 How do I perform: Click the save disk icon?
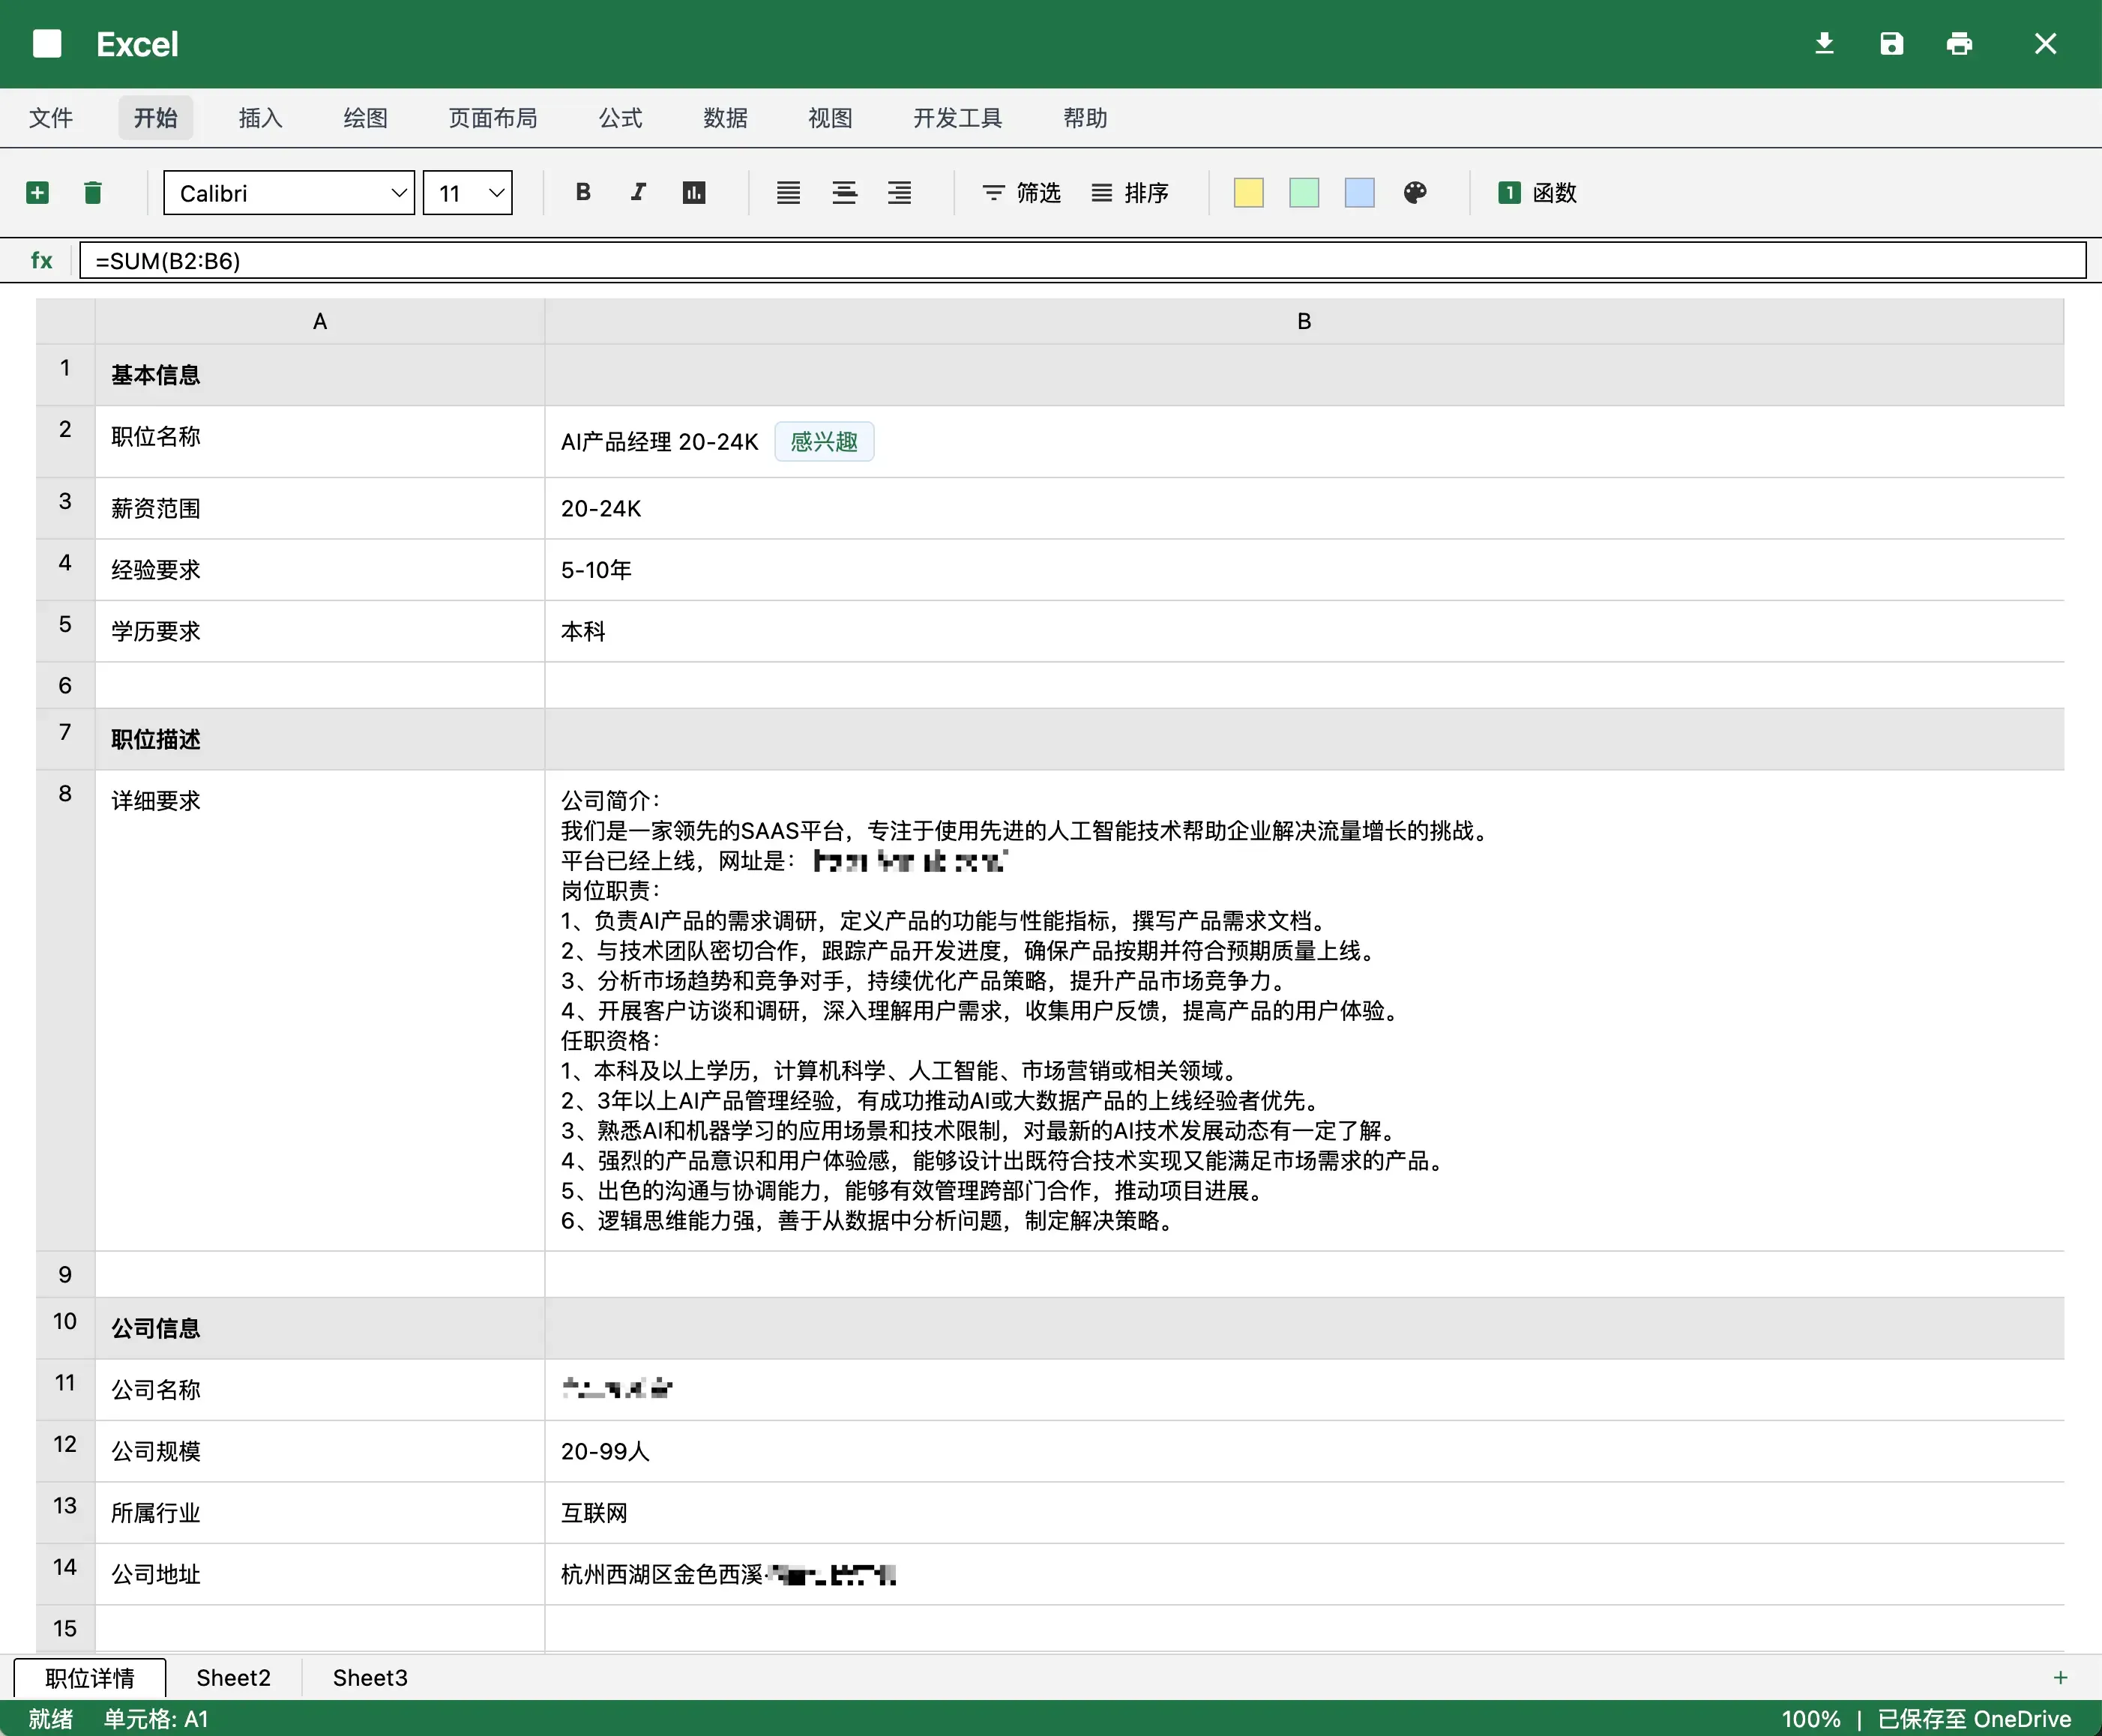(1891, 44)
